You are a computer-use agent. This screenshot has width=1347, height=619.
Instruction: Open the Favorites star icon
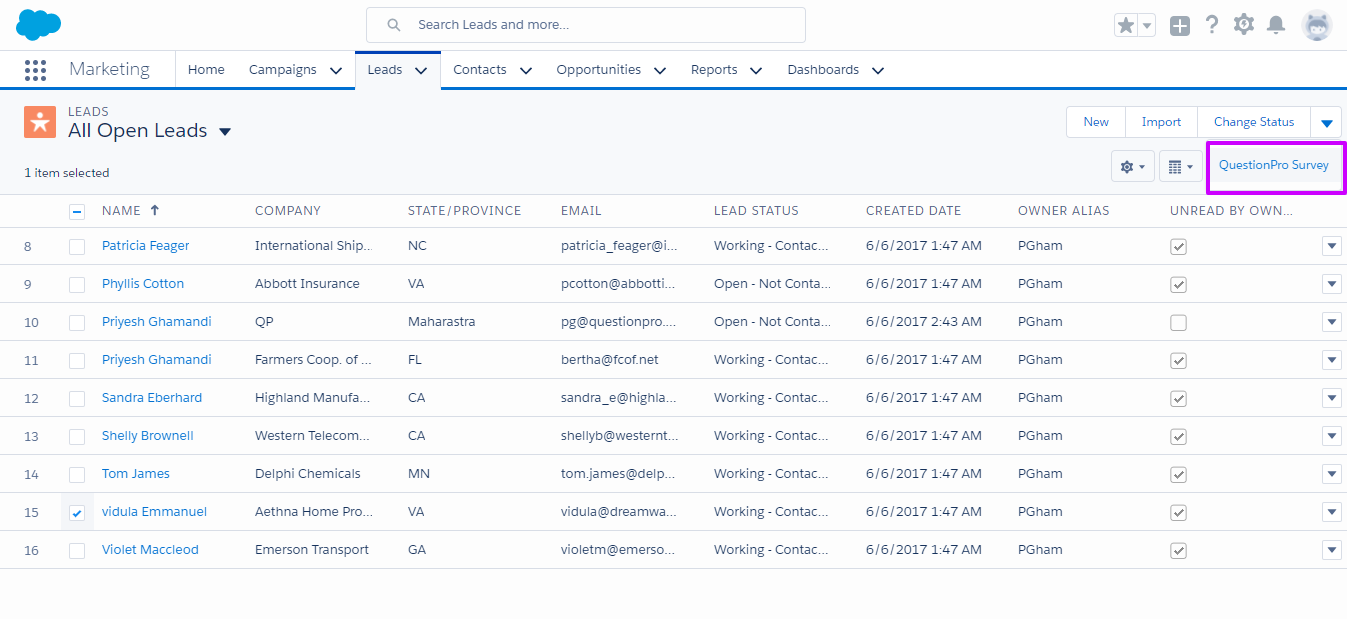pyautogui.click(x=1126, y=26)
